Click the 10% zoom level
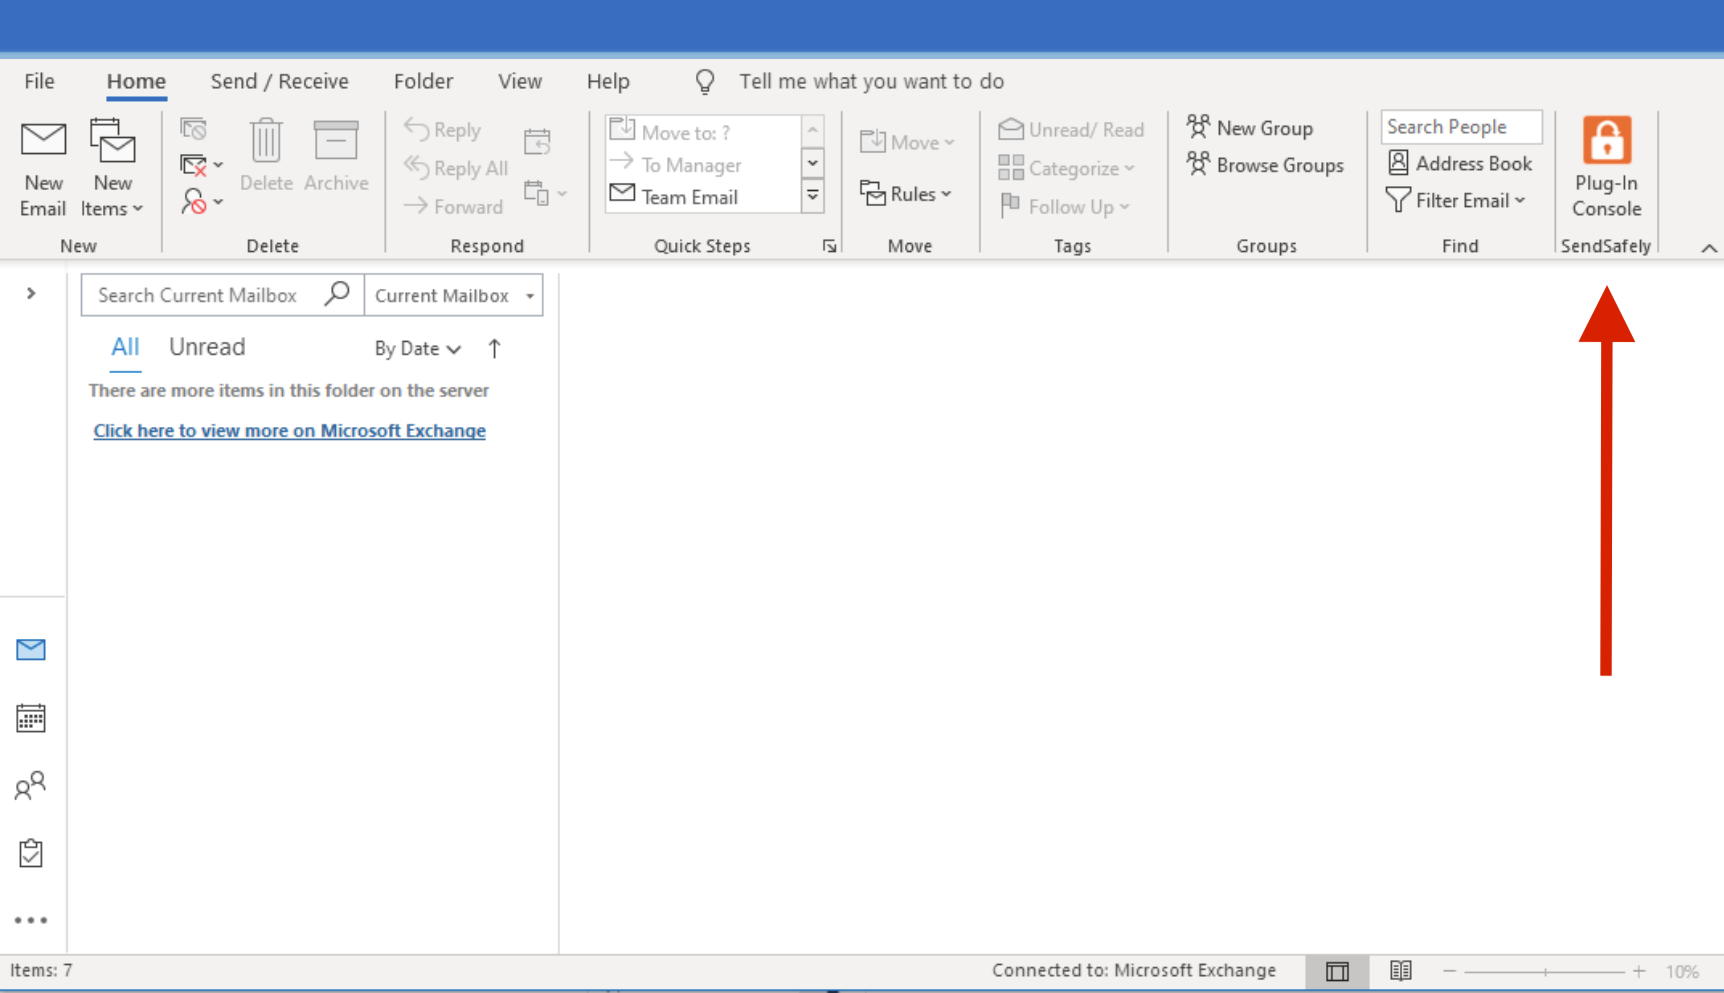Viewport: 1724px width, 993px height. coord(1682,971)
